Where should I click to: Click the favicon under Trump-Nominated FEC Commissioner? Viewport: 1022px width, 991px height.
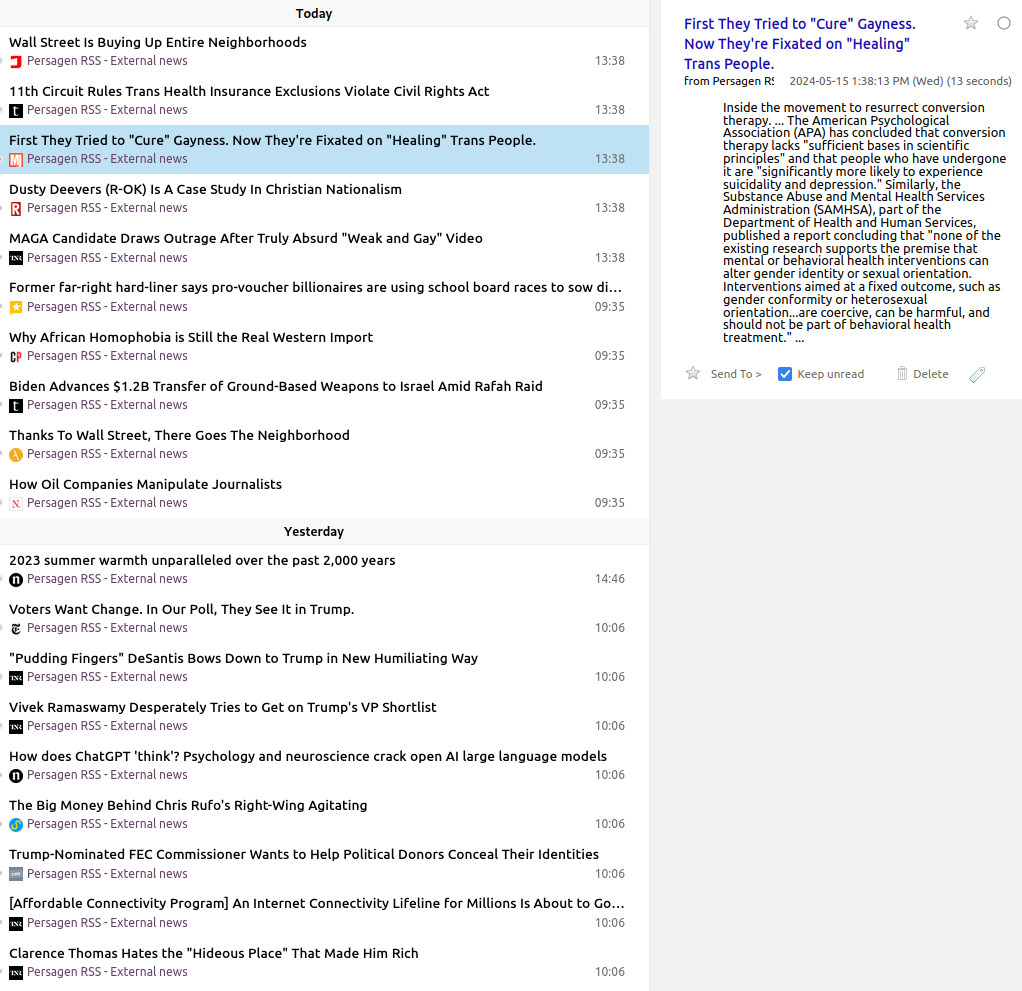pyautogui.click(x=16, y=874)
